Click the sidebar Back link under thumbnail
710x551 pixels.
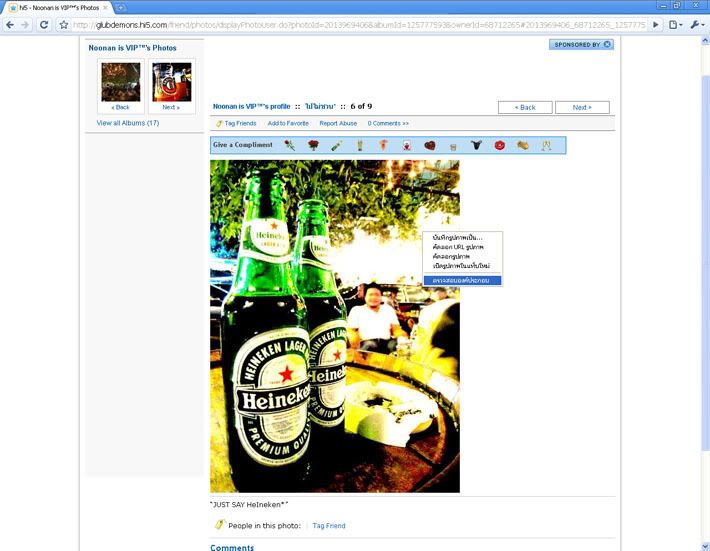pyautogui.click(x=120, y=107)
